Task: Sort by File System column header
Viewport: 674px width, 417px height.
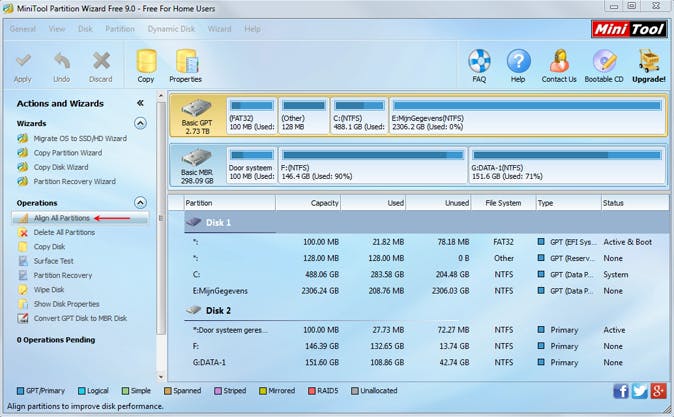Action: click(x=503, y=203)
